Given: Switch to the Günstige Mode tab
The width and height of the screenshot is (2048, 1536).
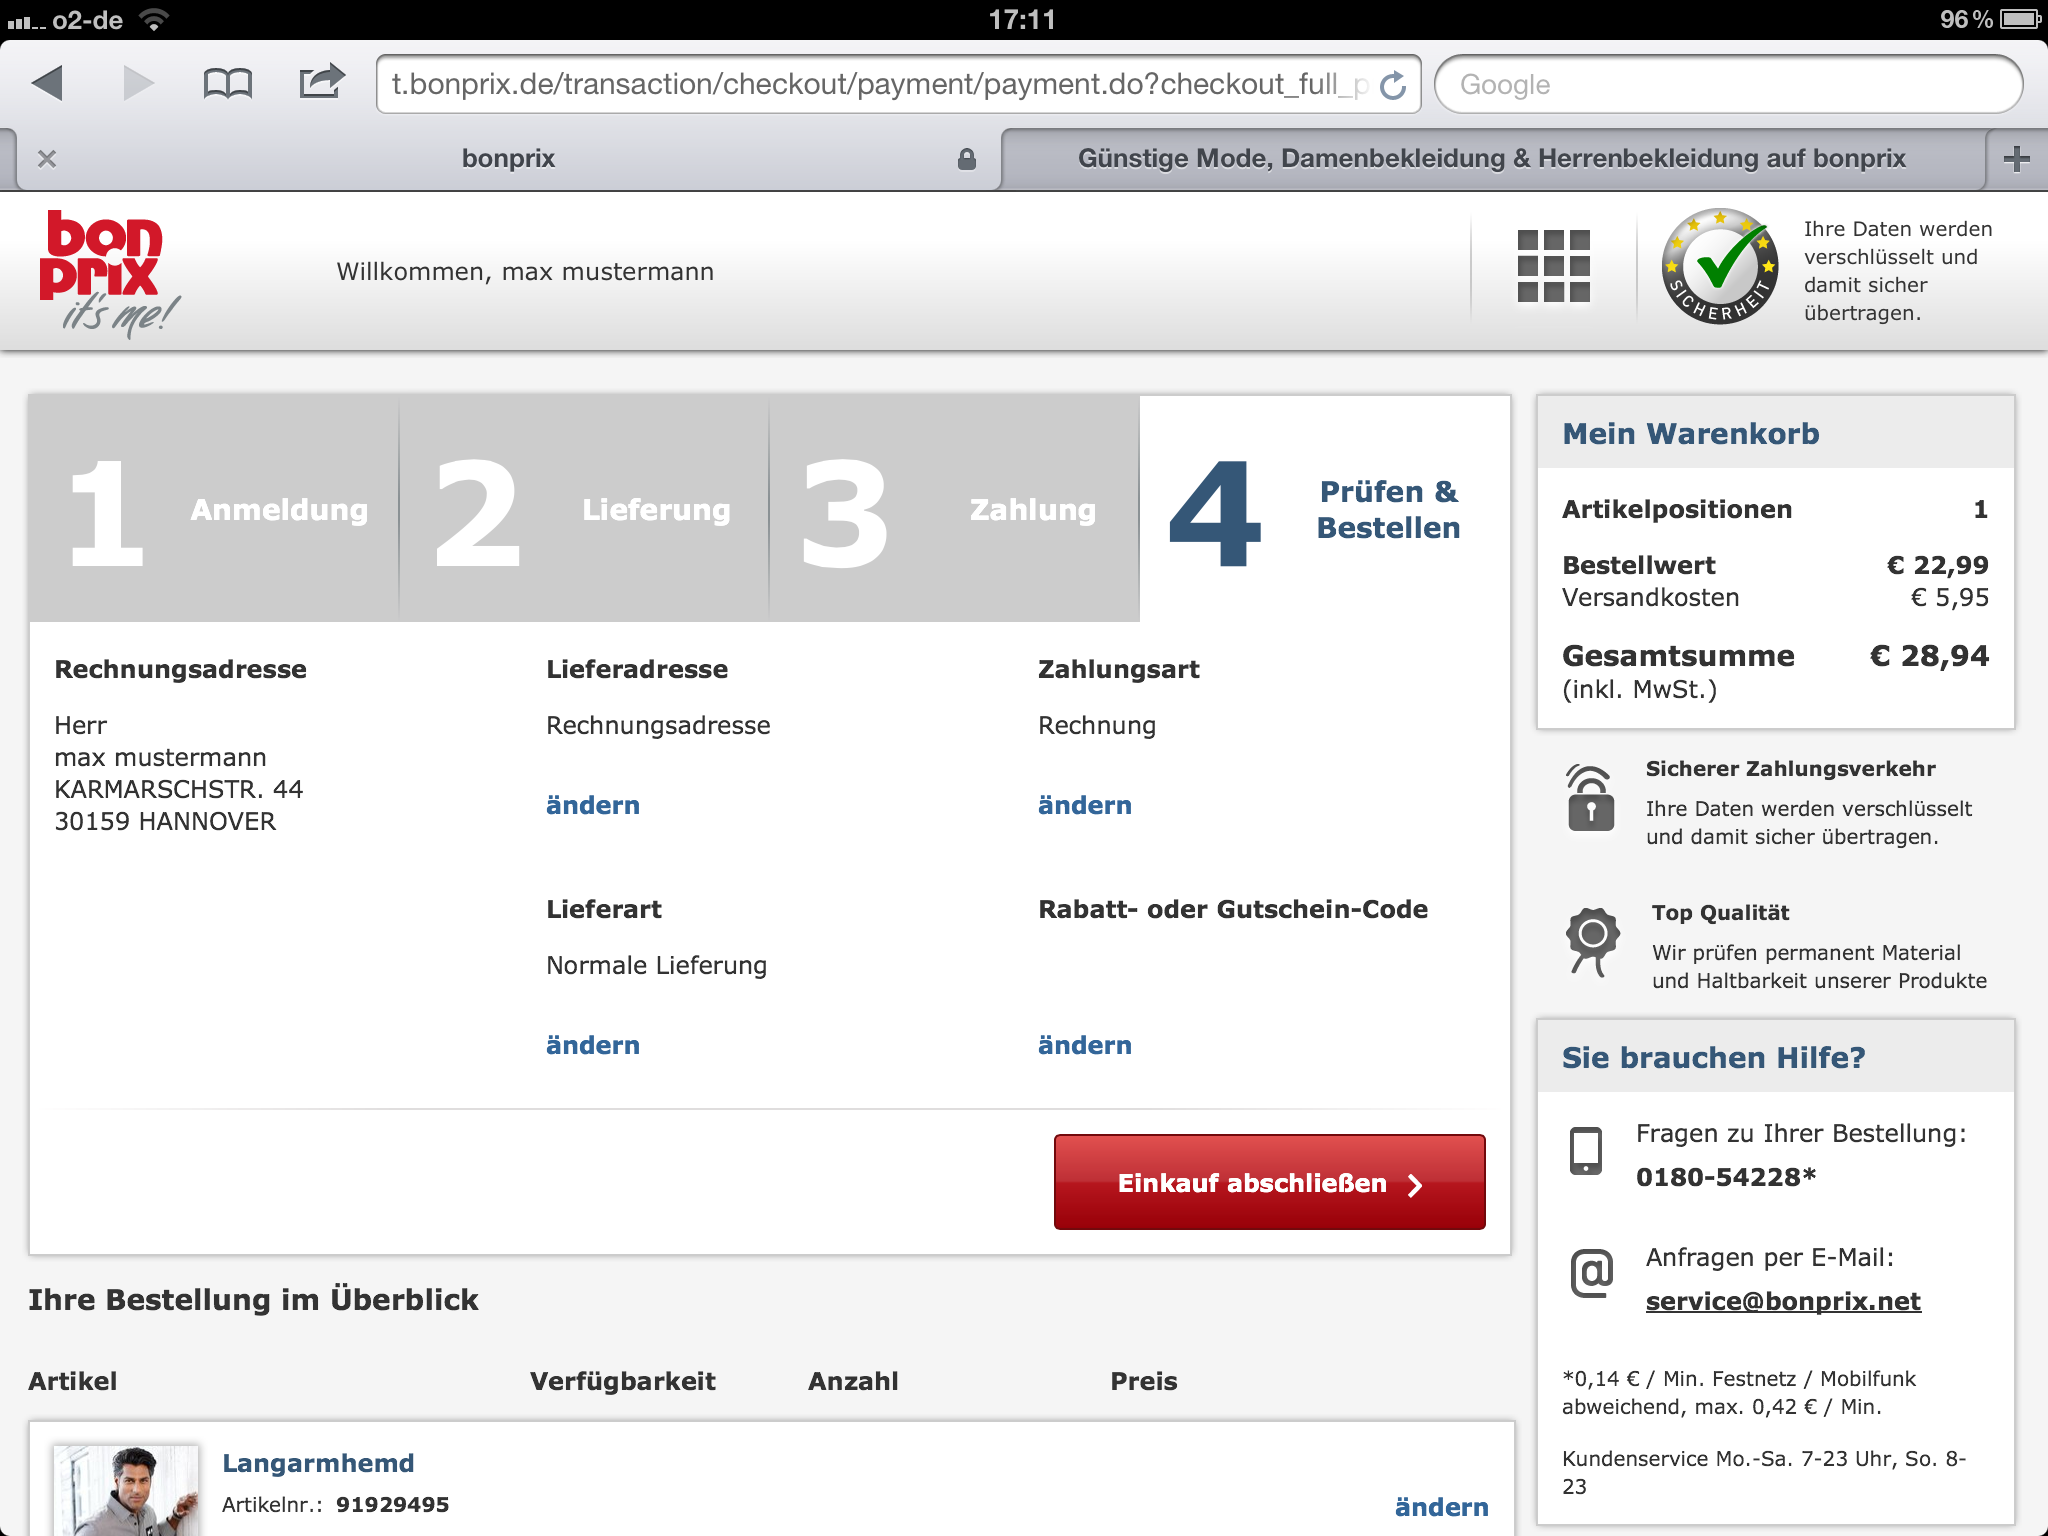Looking at the screenshot, I should pyautogui.click(x=1491, y=159).
